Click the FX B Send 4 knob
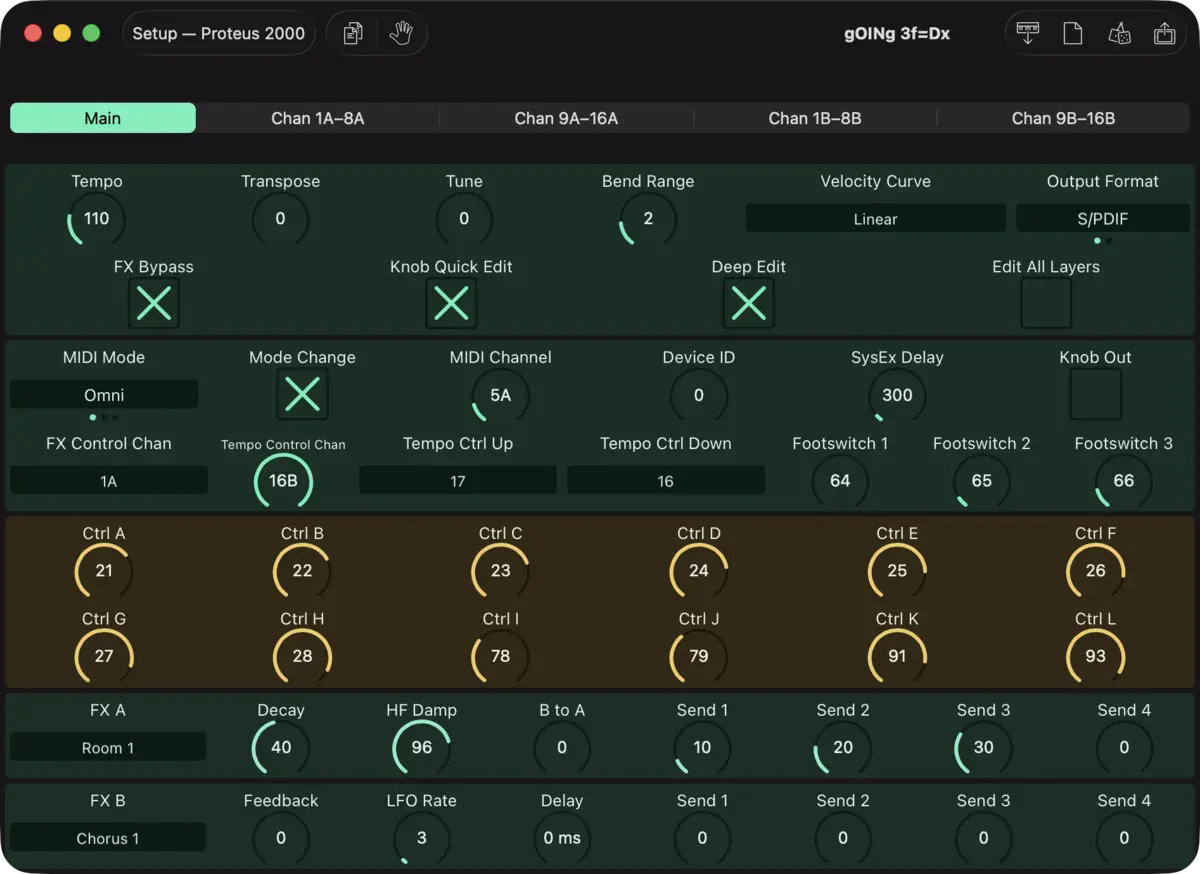The image size is (1200, 874). (x=1124, y=838)
